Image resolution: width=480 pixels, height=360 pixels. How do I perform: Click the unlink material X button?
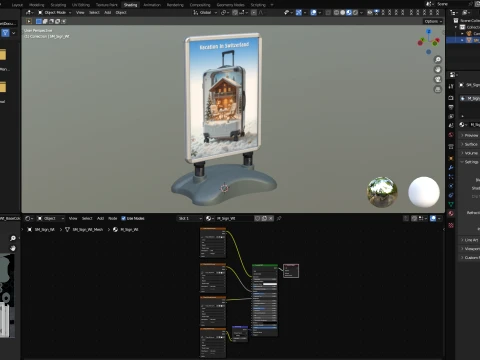(271, 218)
